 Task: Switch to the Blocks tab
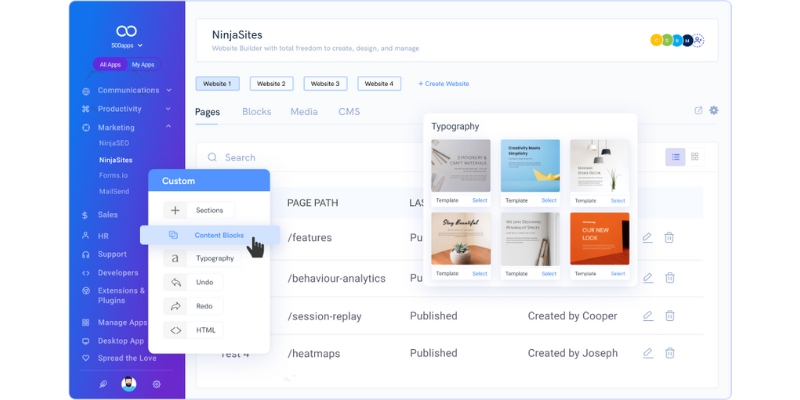[x=256, y=112]
